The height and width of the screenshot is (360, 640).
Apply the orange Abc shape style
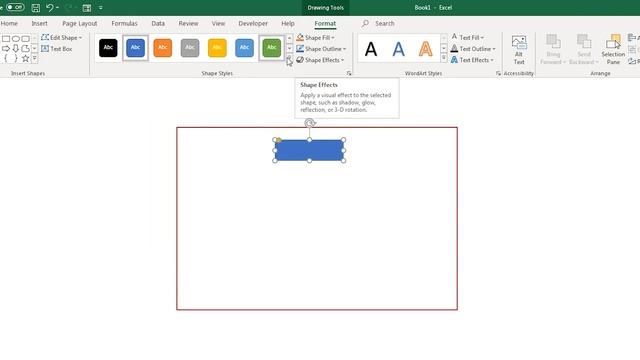(162, 48)
